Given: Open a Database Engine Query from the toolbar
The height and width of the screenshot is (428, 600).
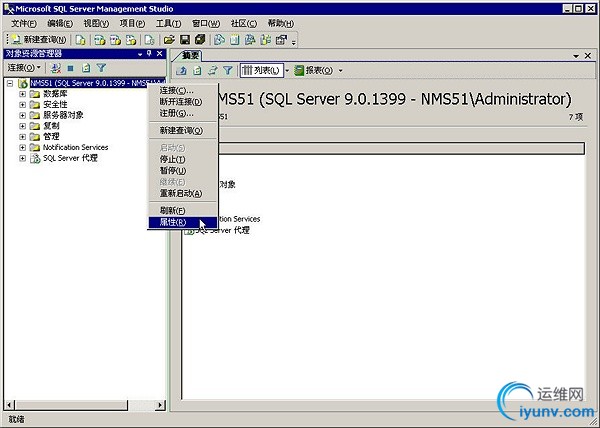Looking at the screenshot, I should click(x=80, y=39).
